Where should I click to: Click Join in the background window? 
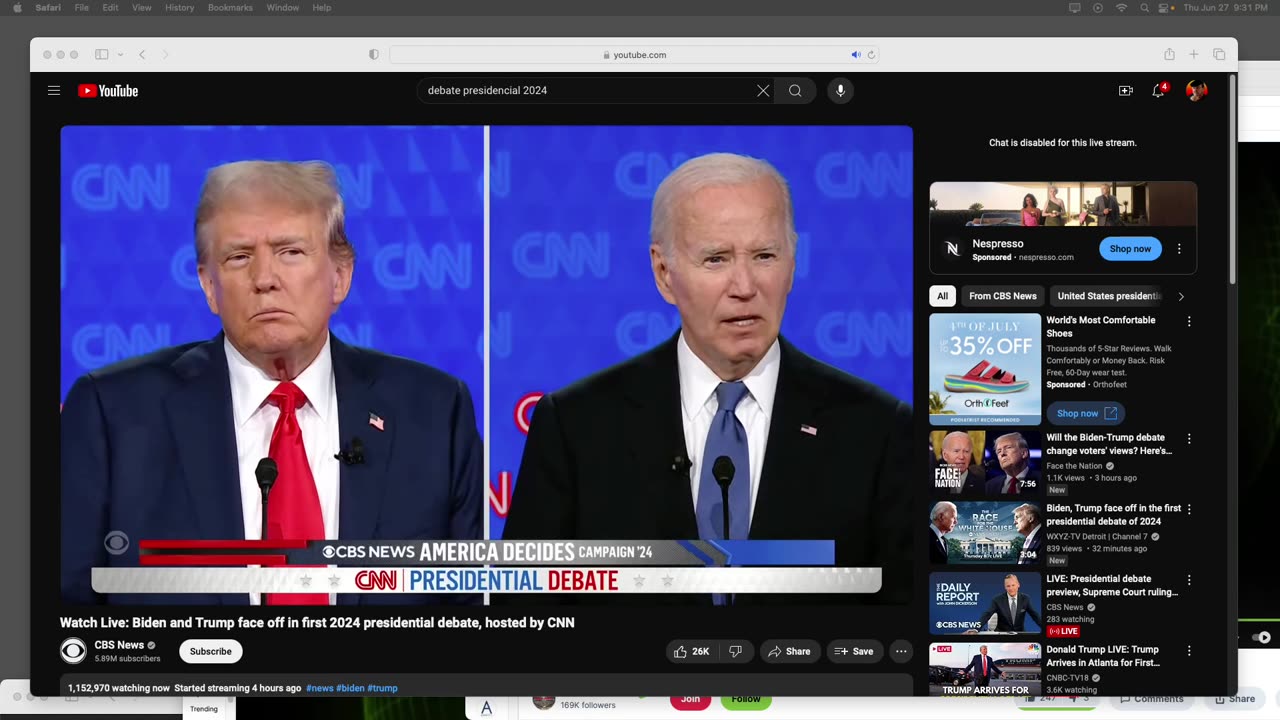690,699
